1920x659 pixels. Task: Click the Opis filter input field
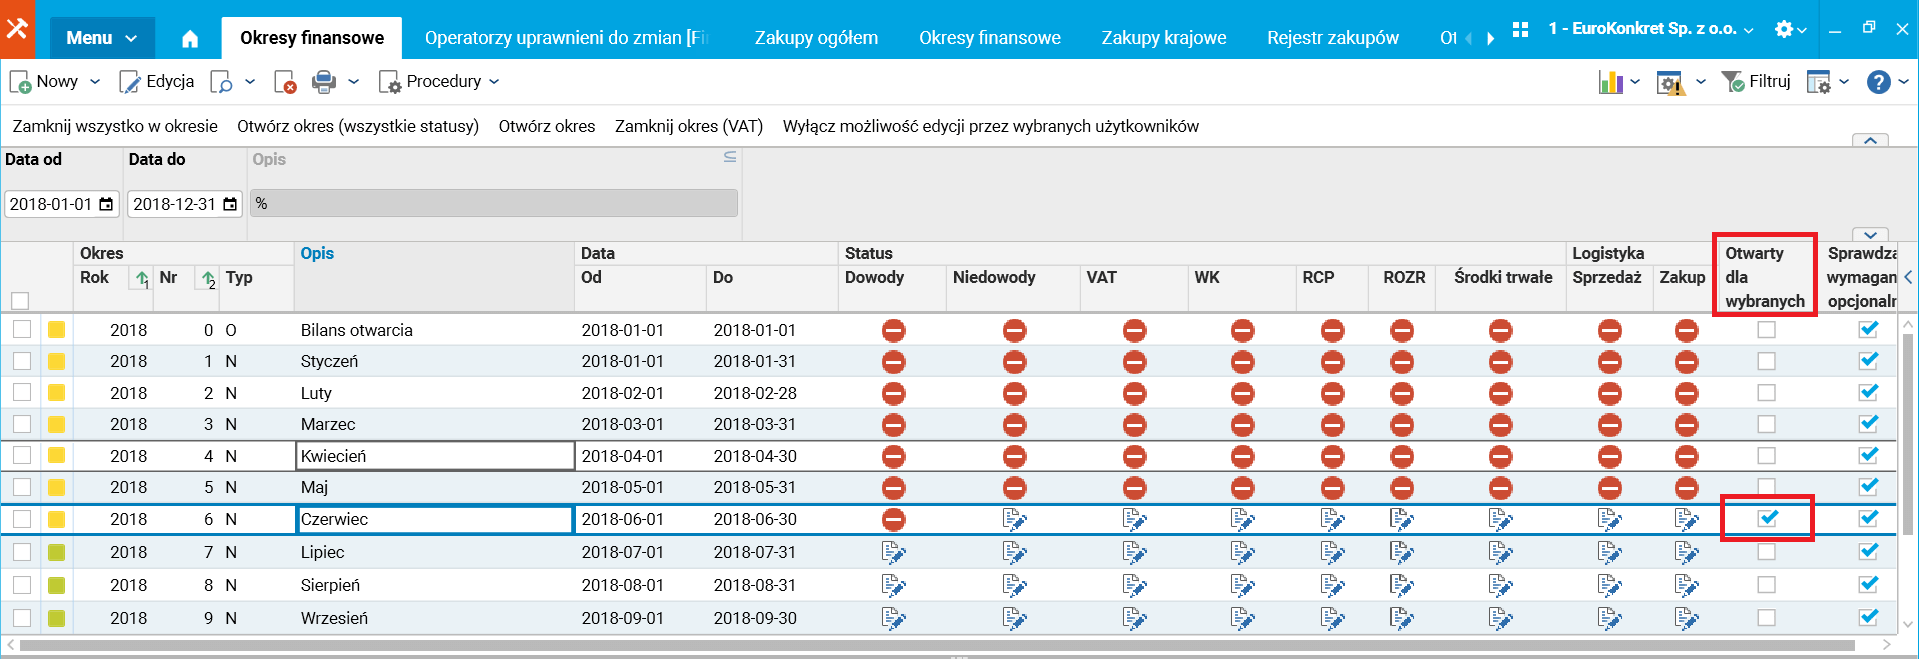(x=494, y=204)
